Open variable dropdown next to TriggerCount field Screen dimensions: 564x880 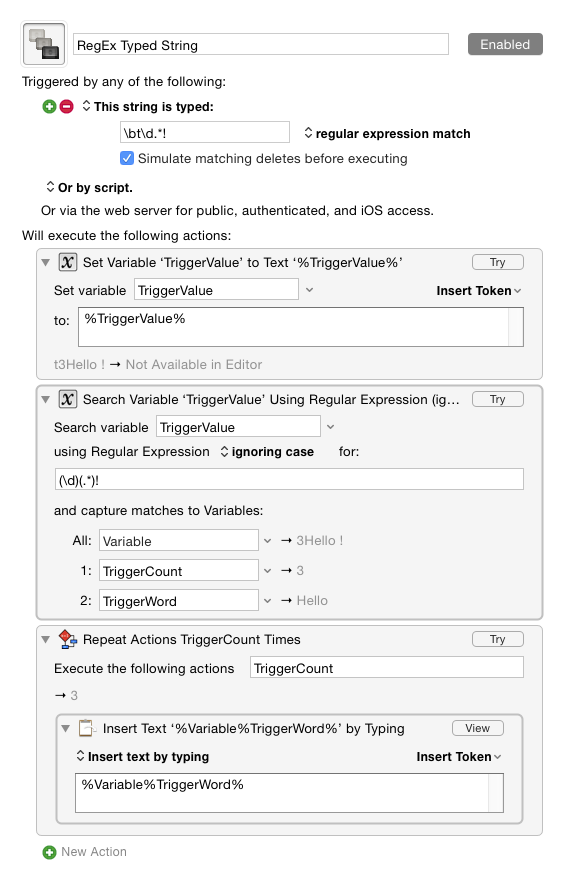(268, 571)
